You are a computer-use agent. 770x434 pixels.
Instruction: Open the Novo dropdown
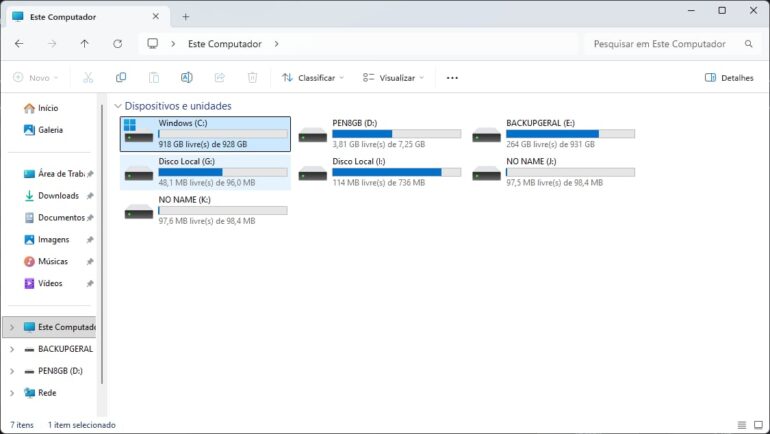coord(35,78)
